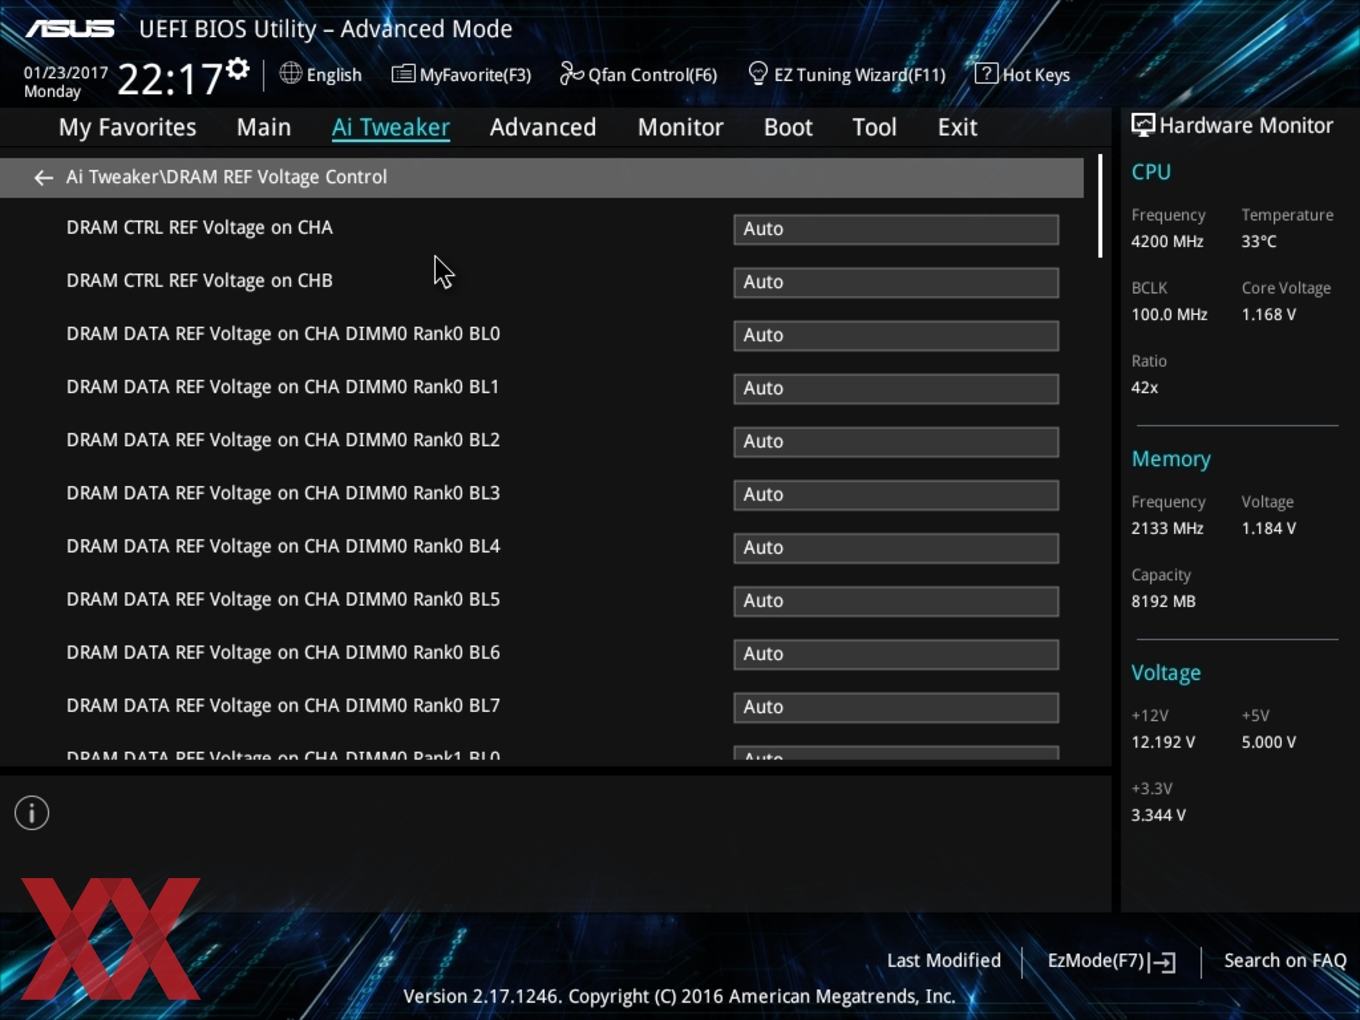Select the DIMM0 Rank0 BL7 label
1360x1020 pixels.
283,705
